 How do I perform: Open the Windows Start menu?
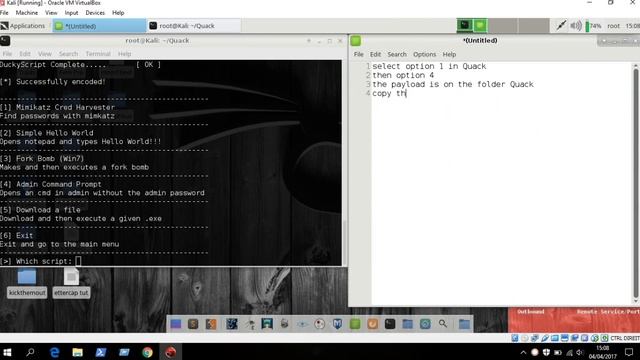point(7,352)
